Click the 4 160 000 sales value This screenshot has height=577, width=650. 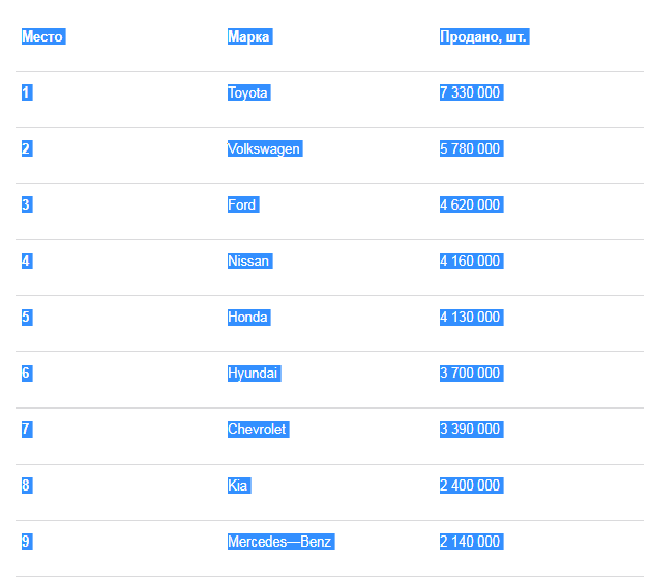(x=470, y=261)
